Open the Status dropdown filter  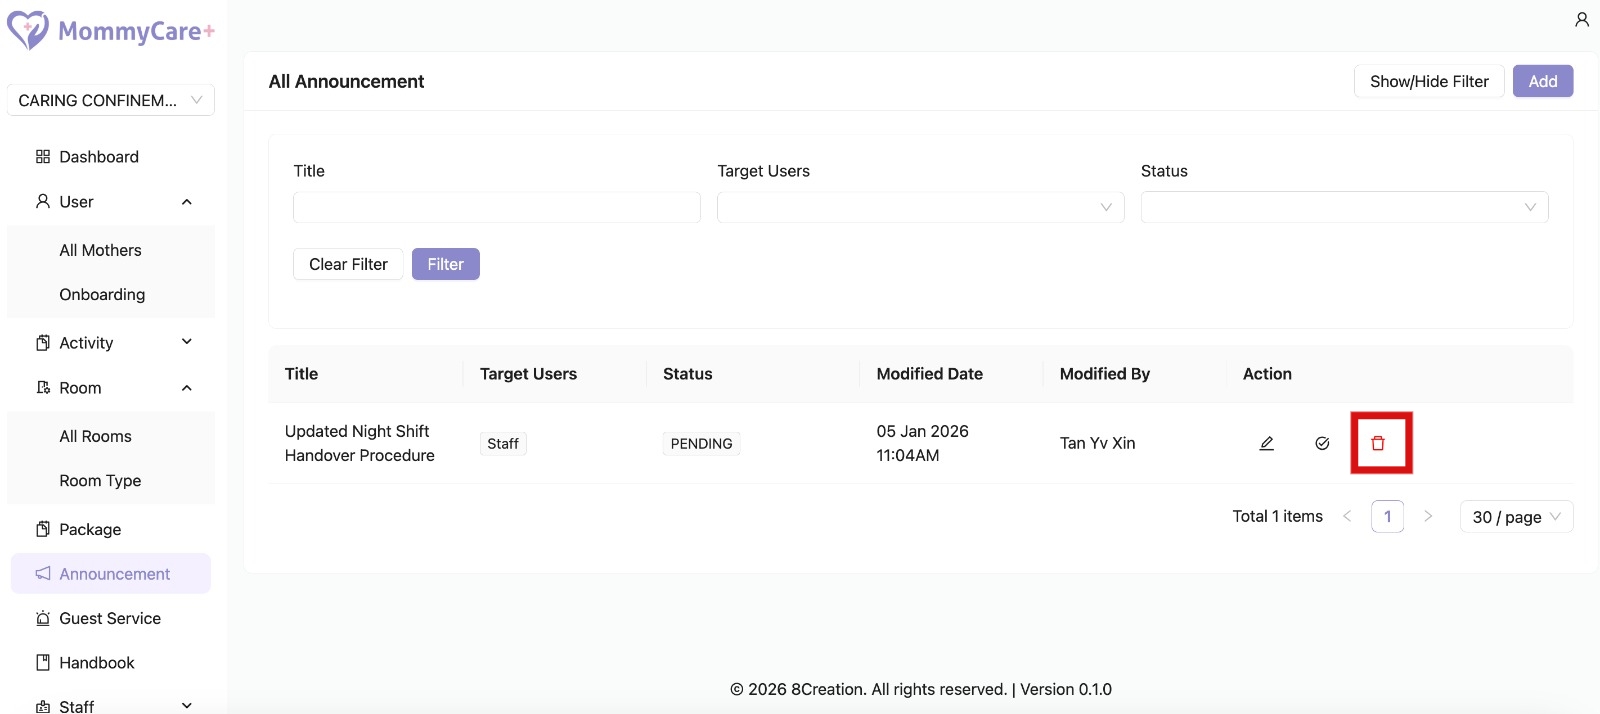[1344, 207]
